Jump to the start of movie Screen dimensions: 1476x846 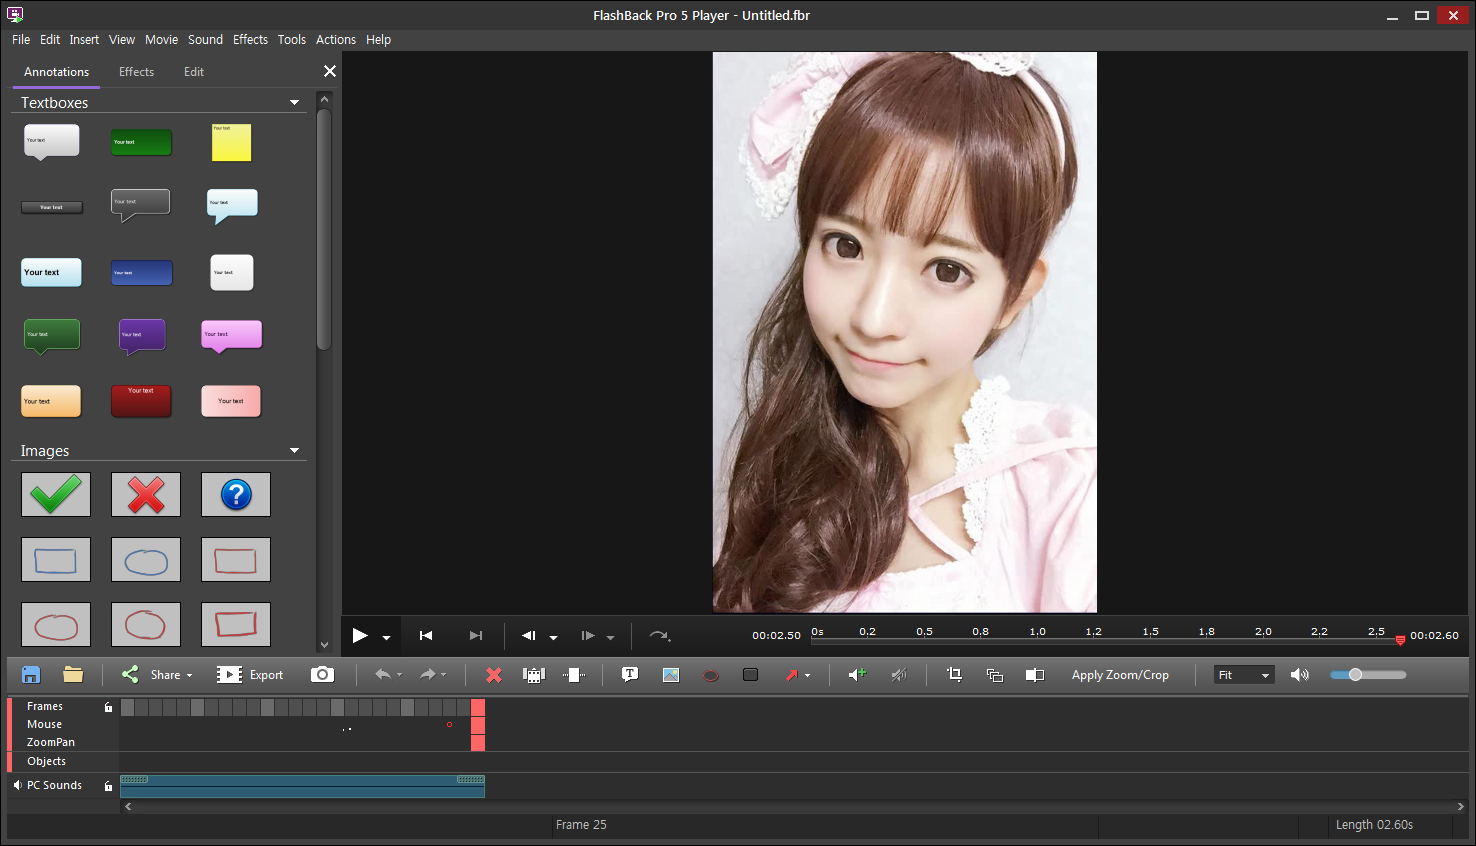pos(426,635)
